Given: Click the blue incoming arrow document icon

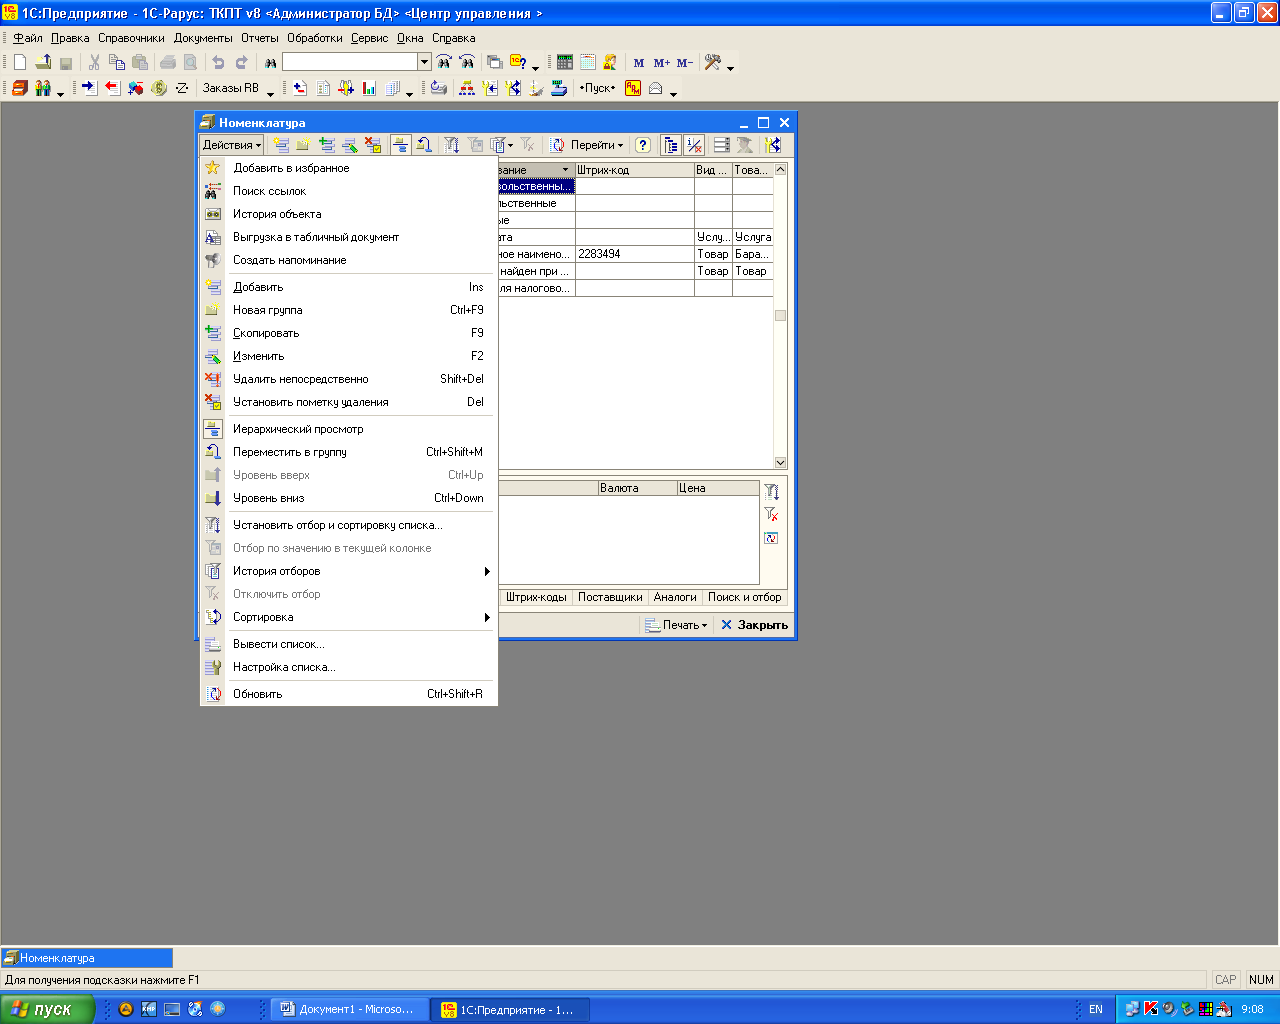Looking at the screenshot, I should 90,88.
